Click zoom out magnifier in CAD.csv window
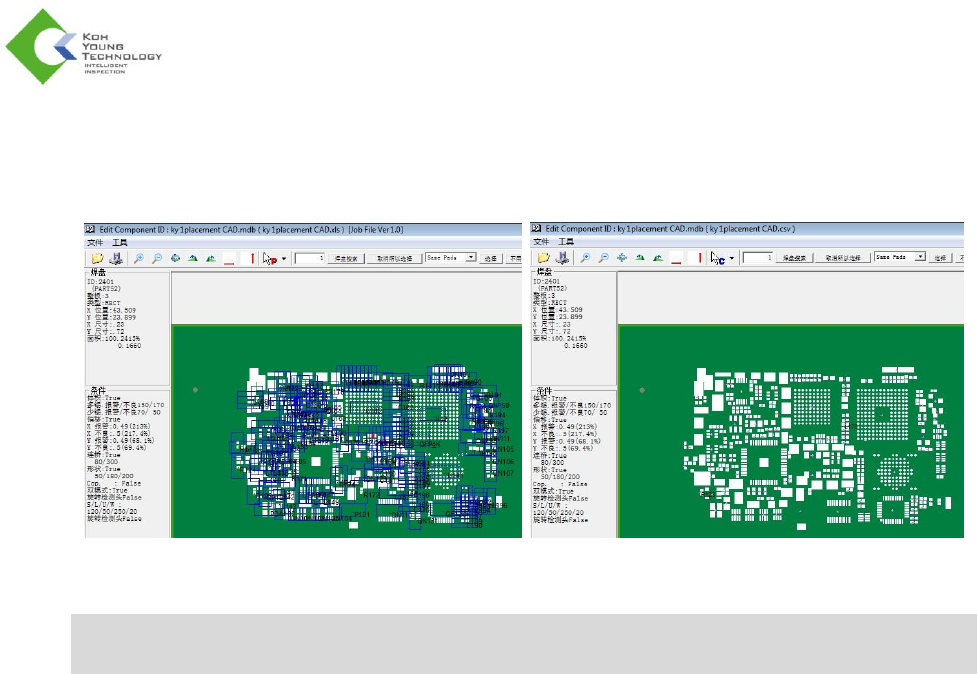 [x=604, y=257]
